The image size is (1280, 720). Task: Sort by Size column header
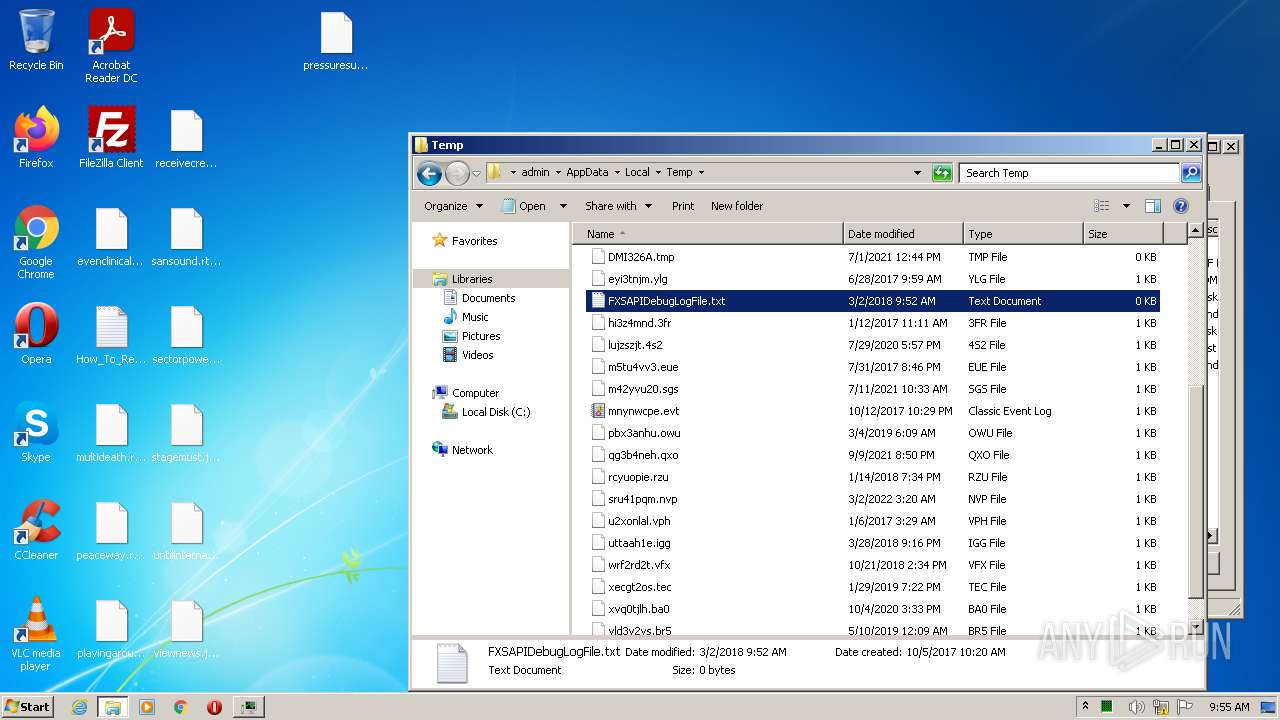click(x=1123, y=234)
